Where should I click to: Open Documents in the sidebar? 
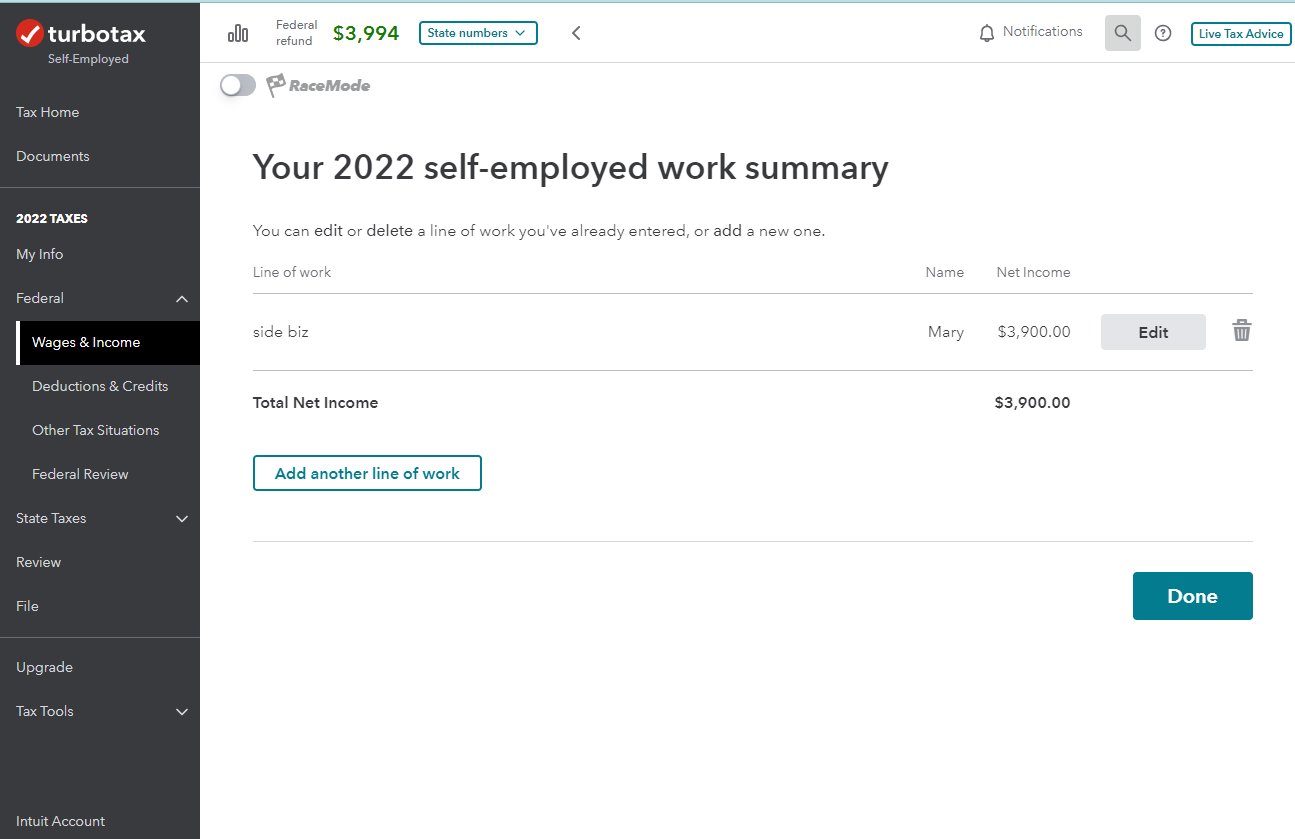(x=53, y=156)
